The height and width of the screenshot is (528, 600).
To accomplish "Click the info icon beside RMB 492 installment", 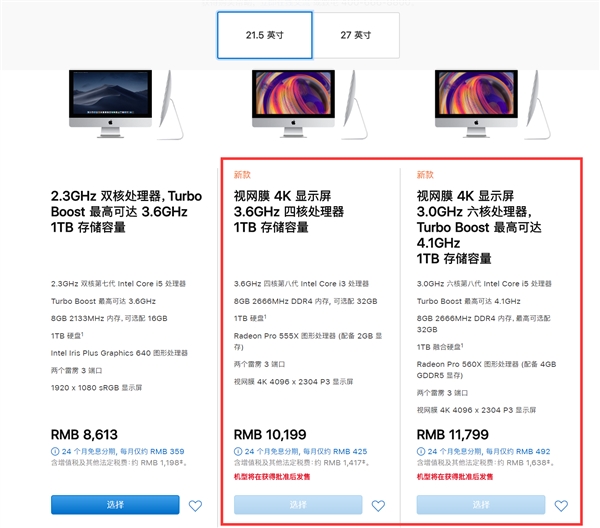I will pos(421,451).
